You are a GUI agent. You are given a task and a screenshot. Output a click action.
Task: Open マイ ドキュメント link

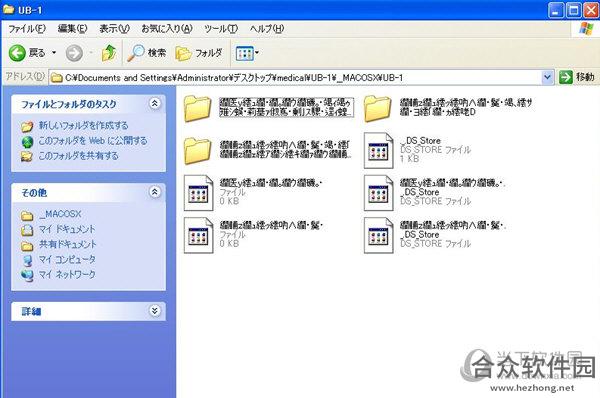[67, 229]
